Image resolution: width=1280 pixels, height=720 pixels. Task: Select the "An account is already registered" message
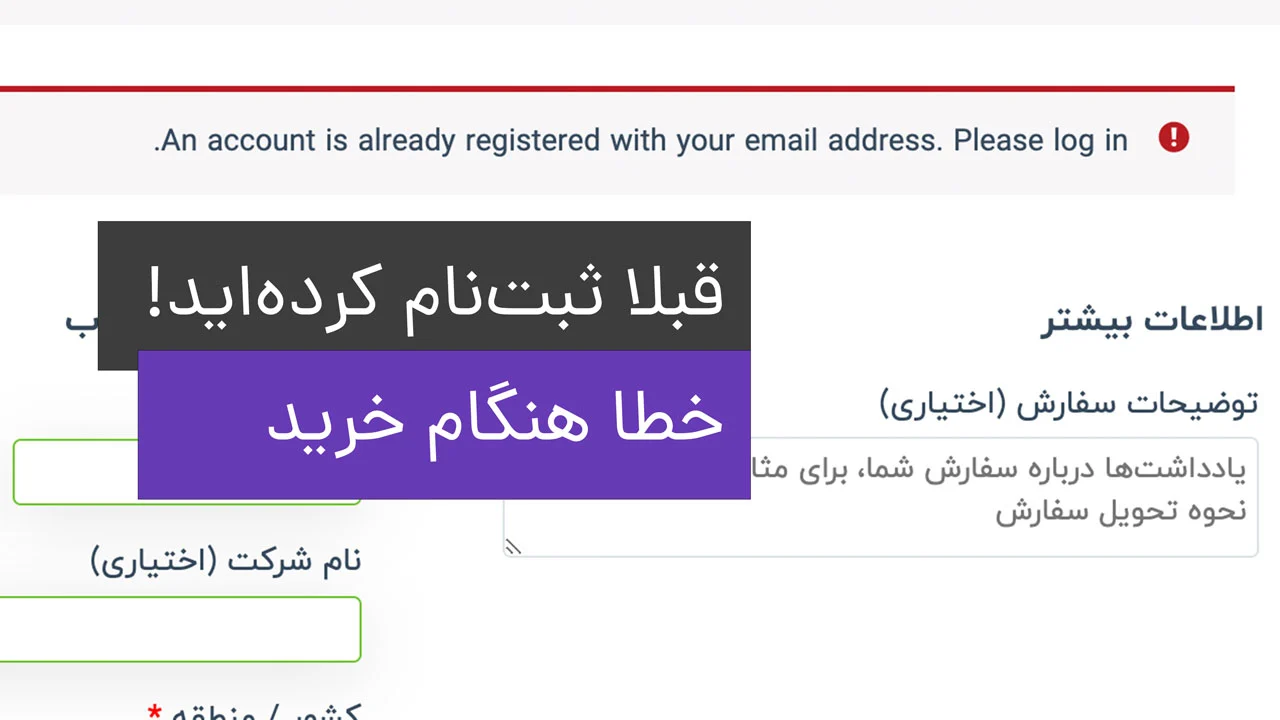coord(641,141)
